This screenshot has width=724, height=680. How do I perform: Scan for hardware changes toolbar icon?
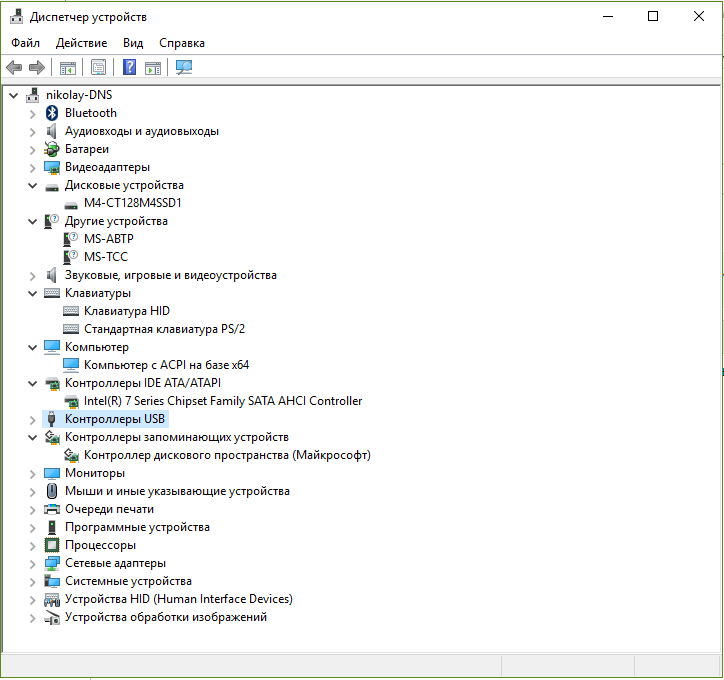184,67
